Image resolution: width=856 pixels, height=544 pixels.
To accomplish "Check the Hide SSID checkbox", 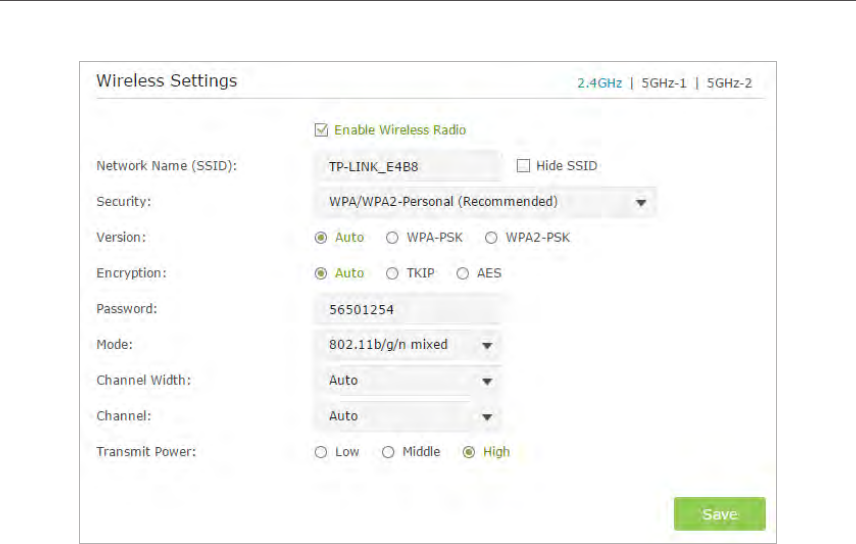I will (523, 165).
